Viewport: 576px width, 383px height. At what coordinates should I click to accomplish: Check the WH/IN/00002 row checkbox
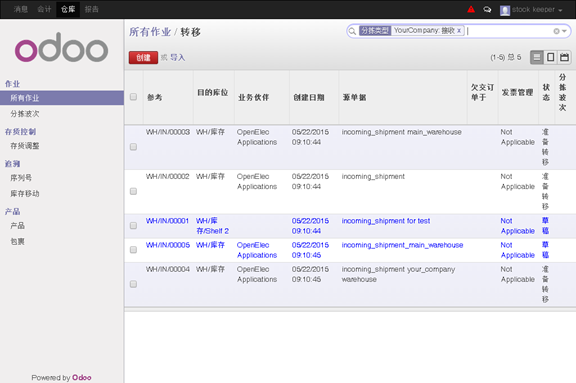[133, 191]
